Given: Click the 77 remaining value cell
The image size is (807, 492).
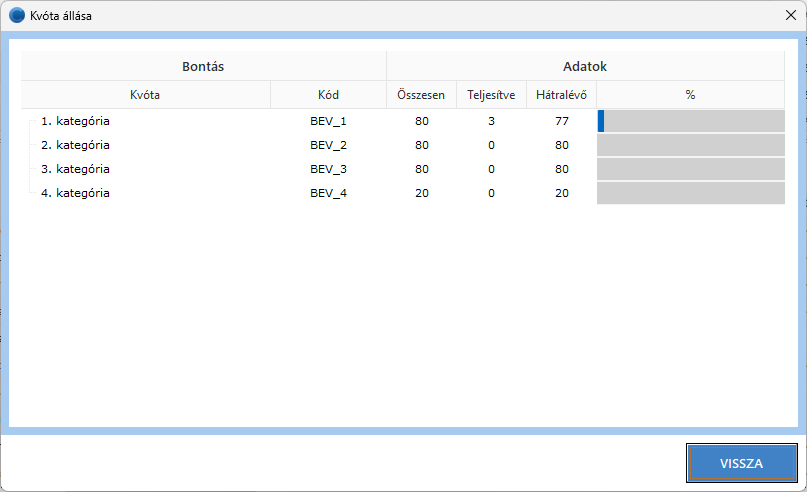Looking at the screenshot, I should (561, 121).
